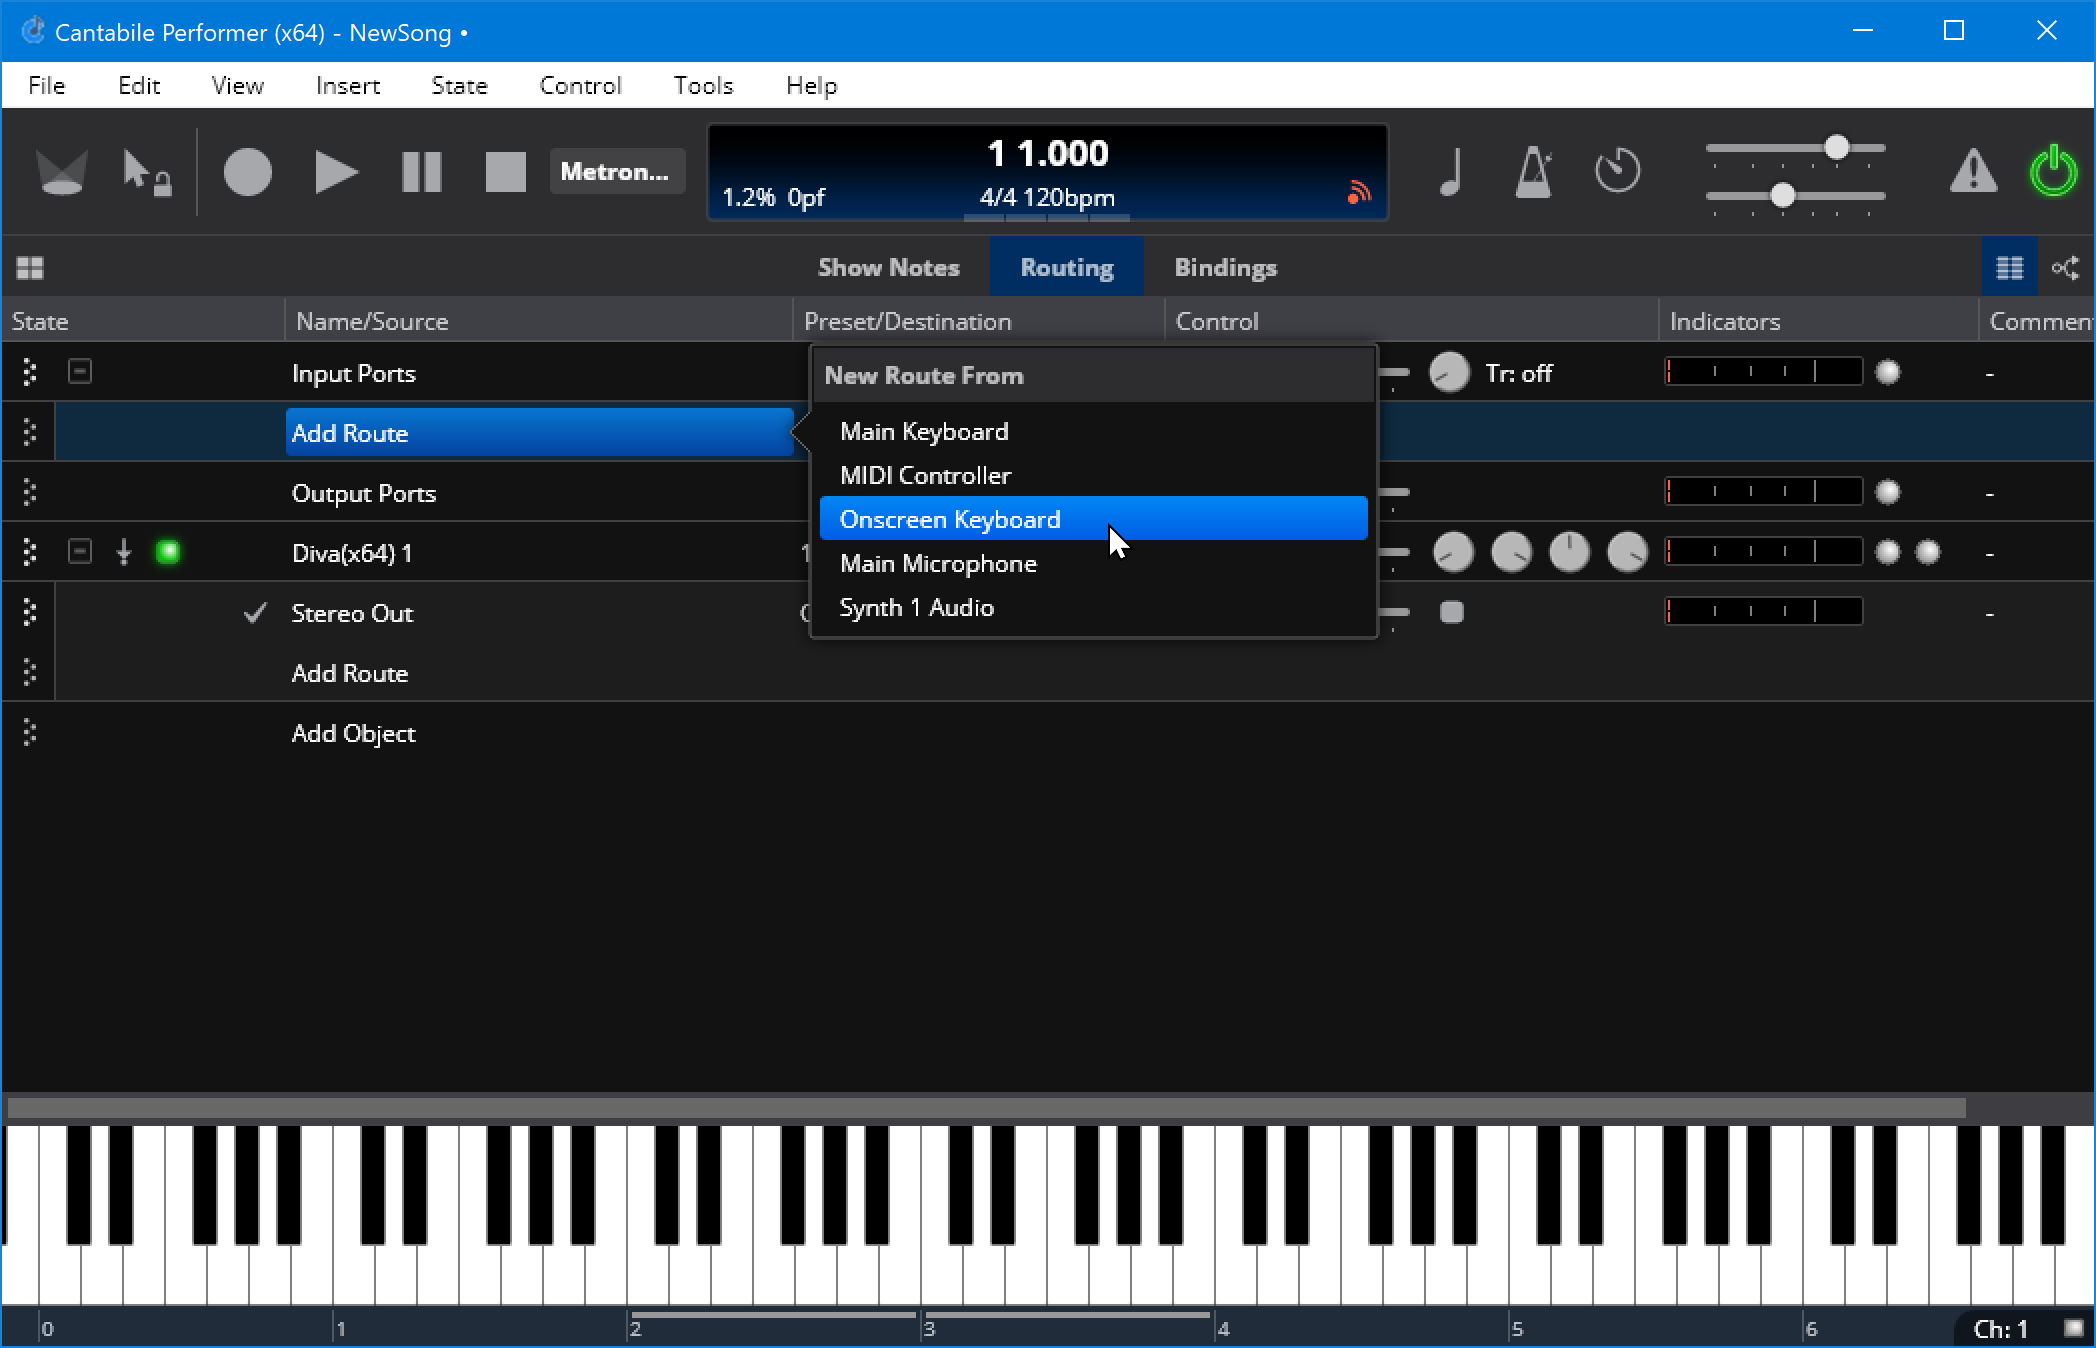Select the Diva(x64) 1 row name
The height and width of the screenshot is (1348, 2096).
coord(351,553)
